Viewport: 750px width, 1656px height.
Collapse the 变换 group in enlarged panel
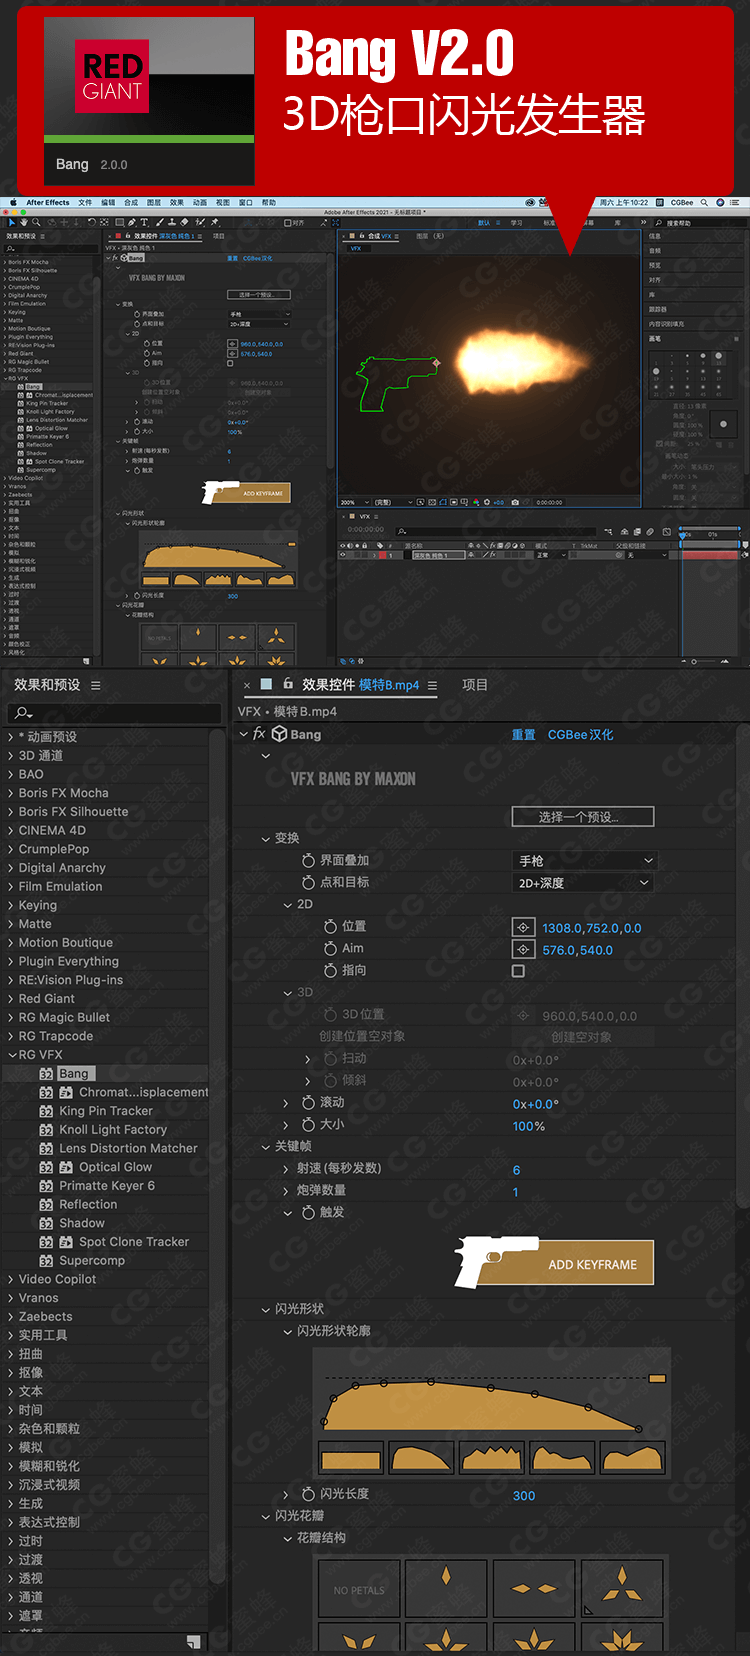tap(266, 839)
